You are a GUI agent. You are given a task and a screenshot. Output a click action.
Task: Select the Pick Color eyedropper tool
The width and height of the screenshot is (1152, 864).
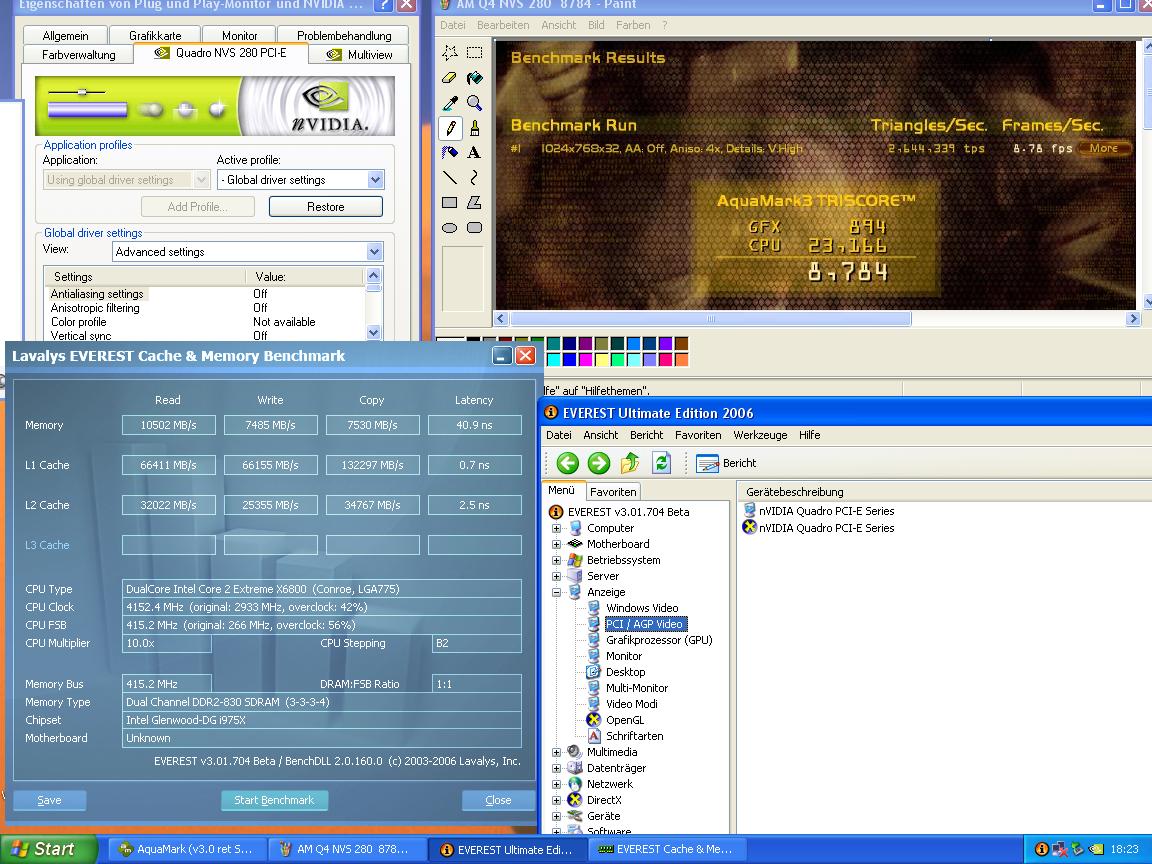(450, 103)
